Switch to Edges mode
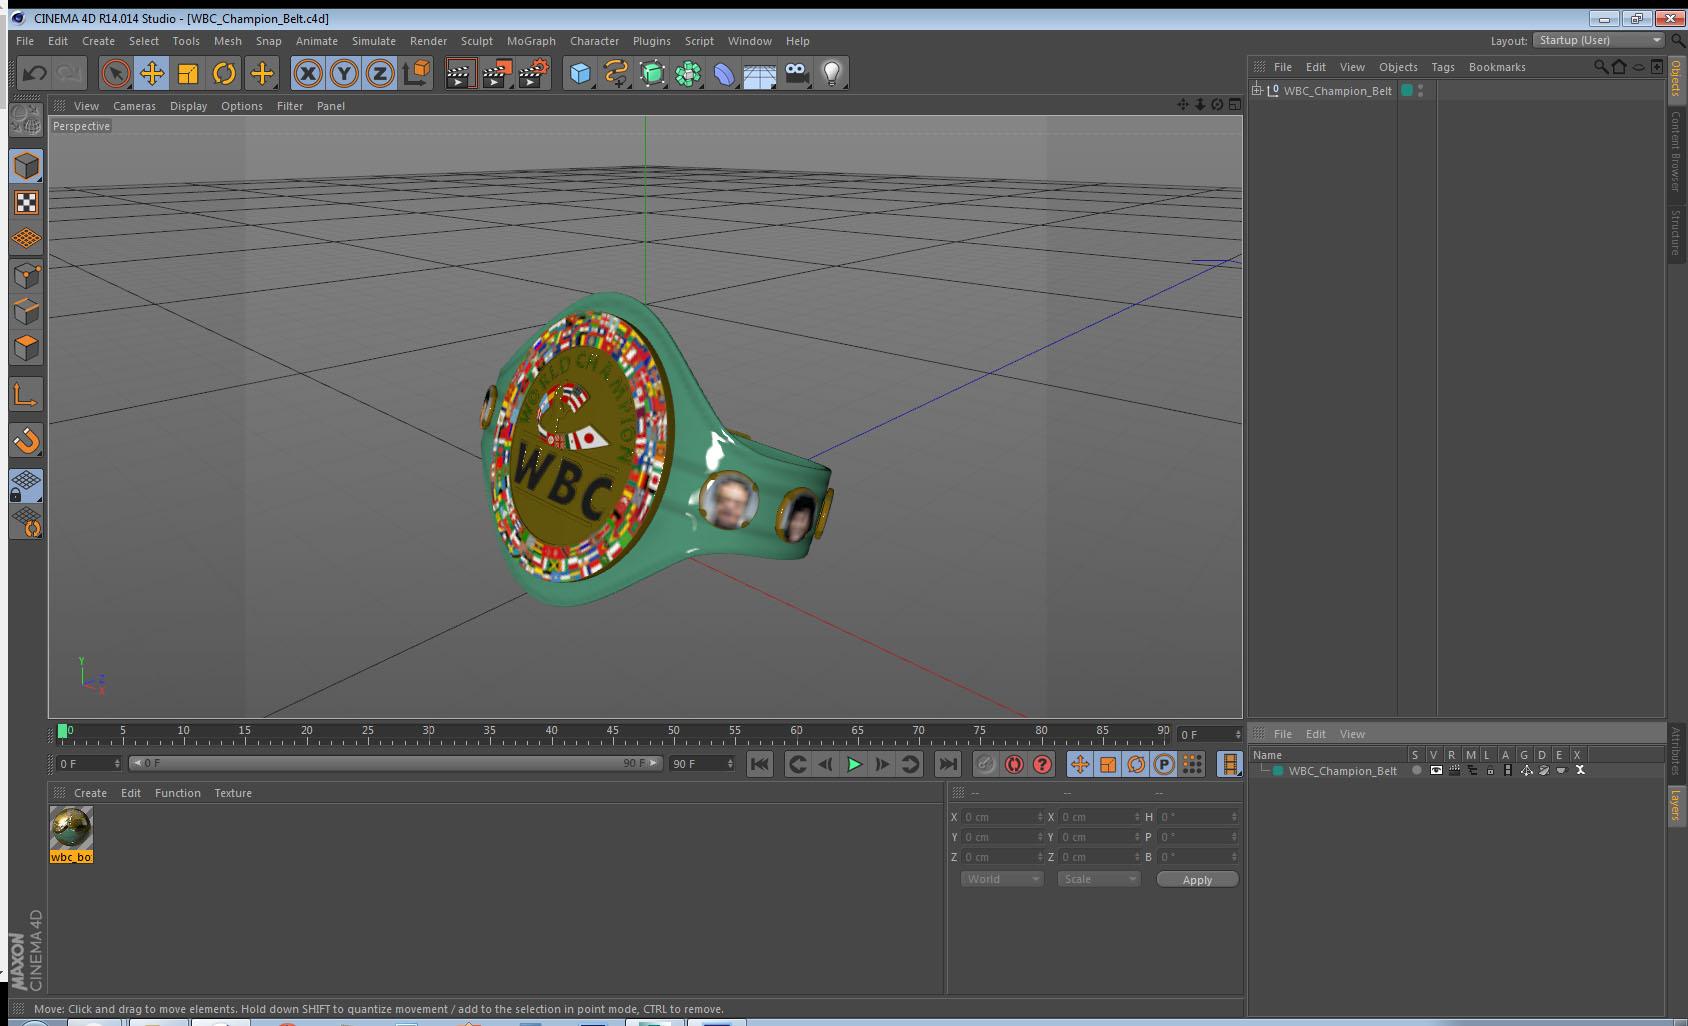Image resolution: width=1688 pixels, height=1026 pixels. [x=26, y=311]
